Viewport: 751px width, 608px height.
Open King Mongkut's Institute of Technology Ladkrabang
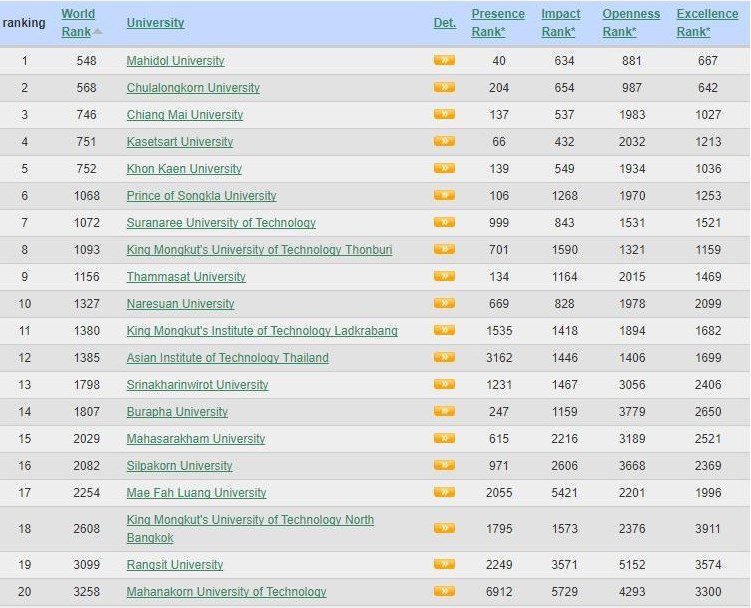[x=262, y=331]
